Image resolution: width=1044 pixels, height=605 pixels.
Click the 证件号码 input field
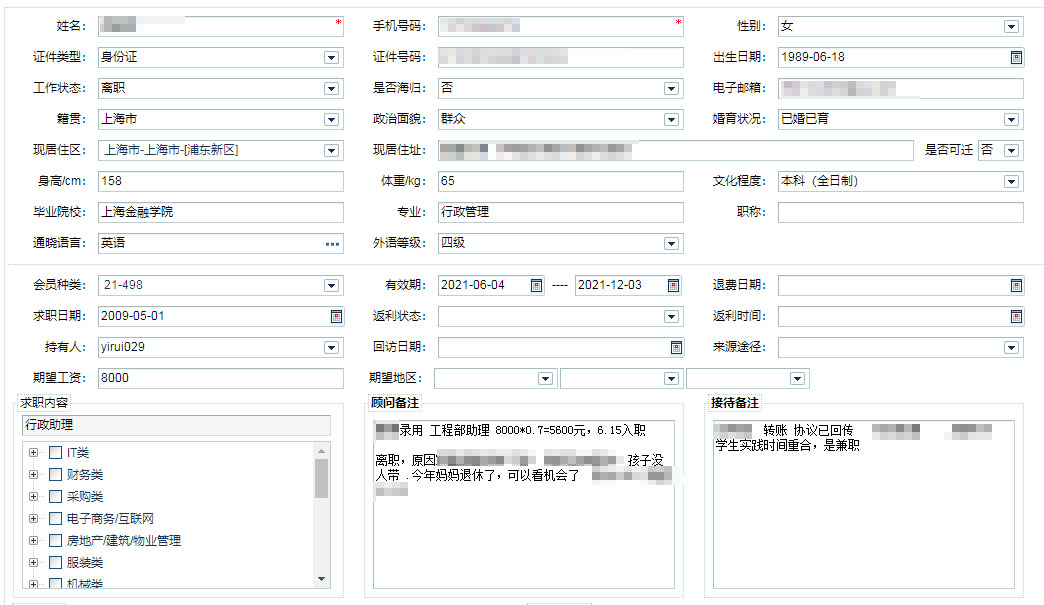561,57
